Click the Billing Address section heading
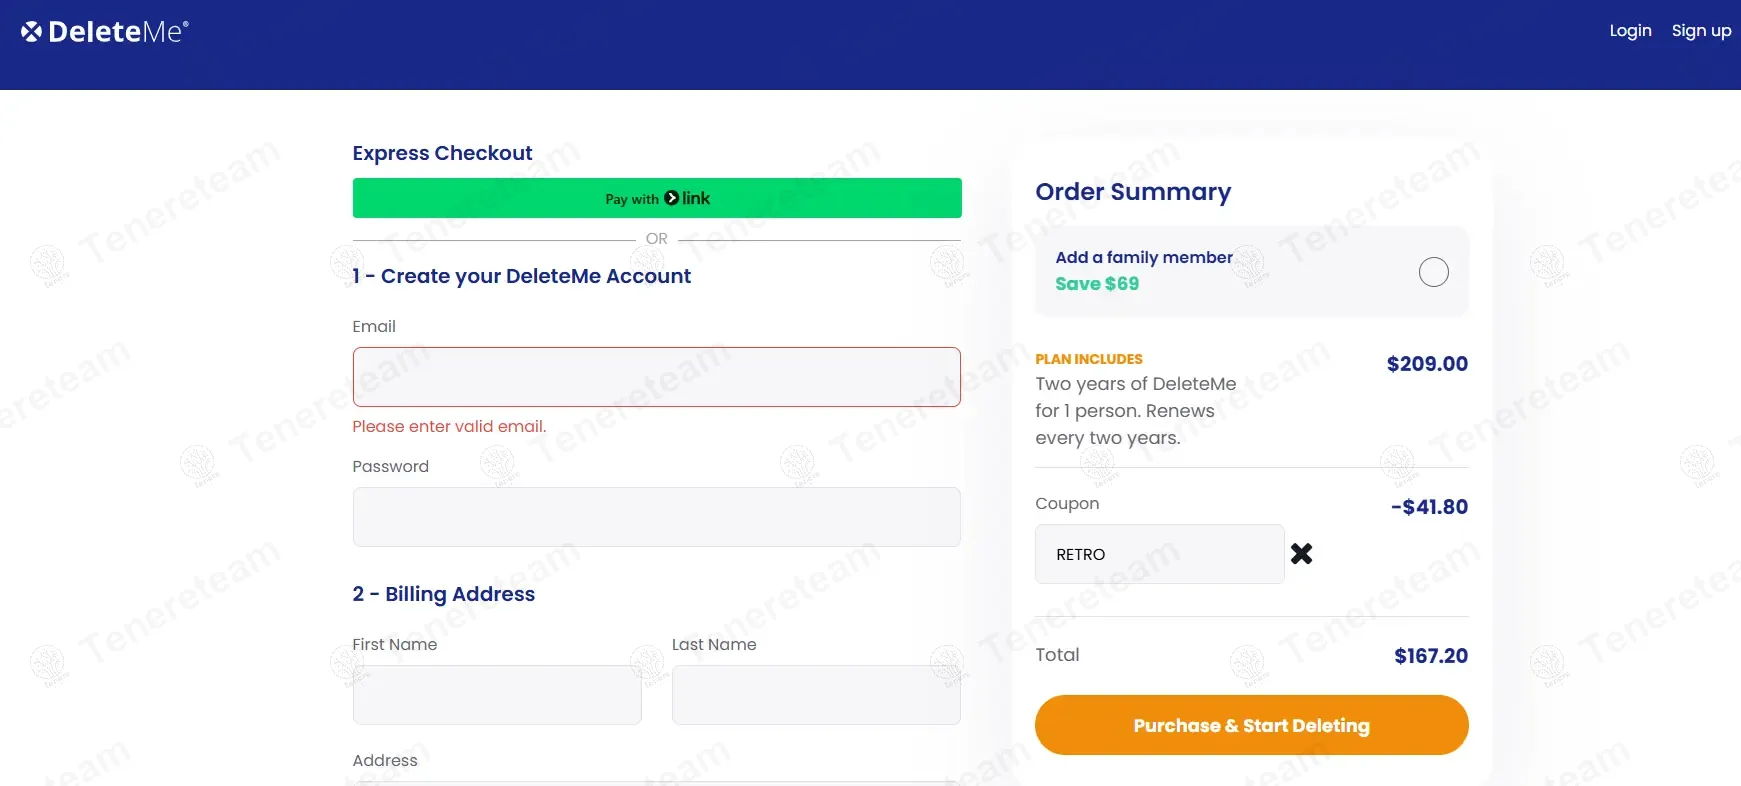 click(444, 594)
